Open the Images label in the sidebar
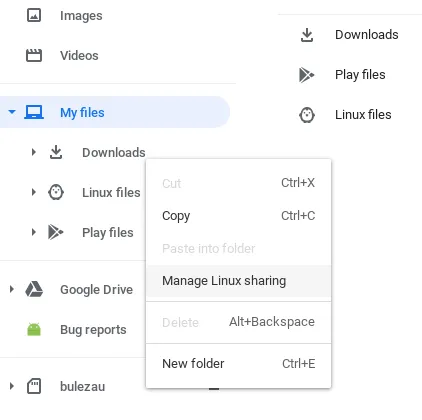 click(81, 16)
